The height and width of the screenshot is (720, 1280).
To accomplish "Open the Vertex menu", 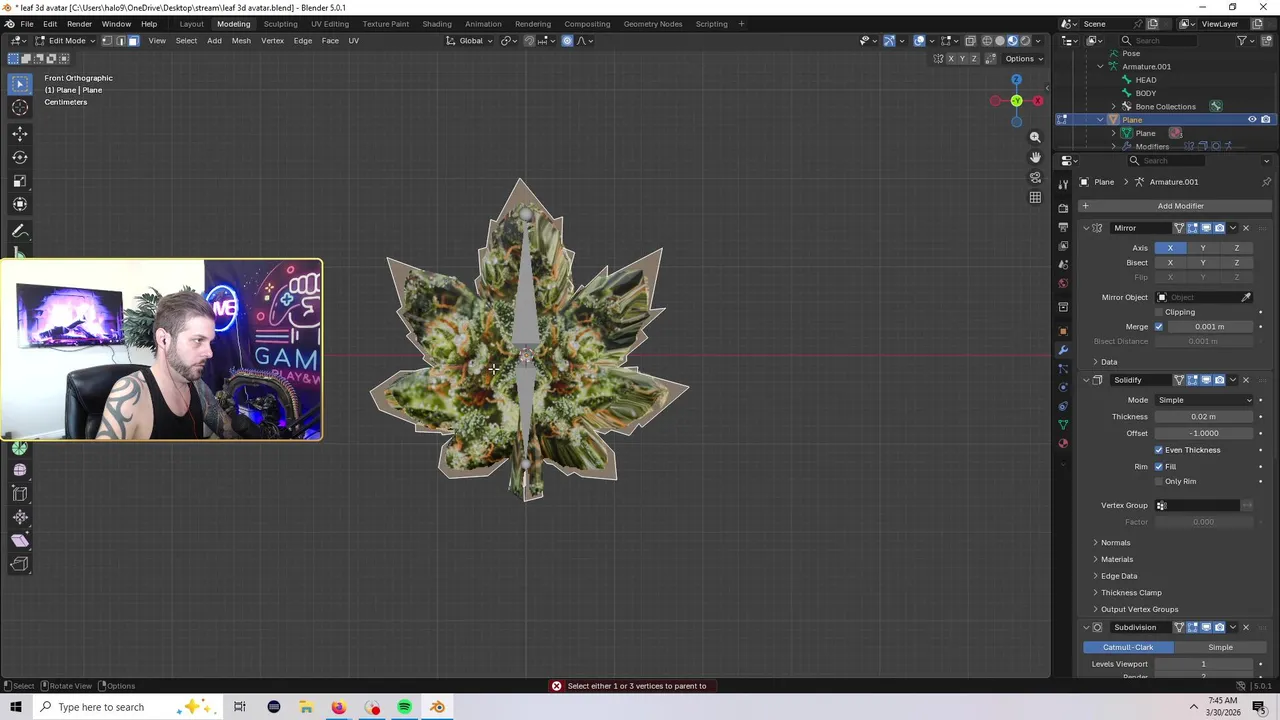I will (272, 41).
